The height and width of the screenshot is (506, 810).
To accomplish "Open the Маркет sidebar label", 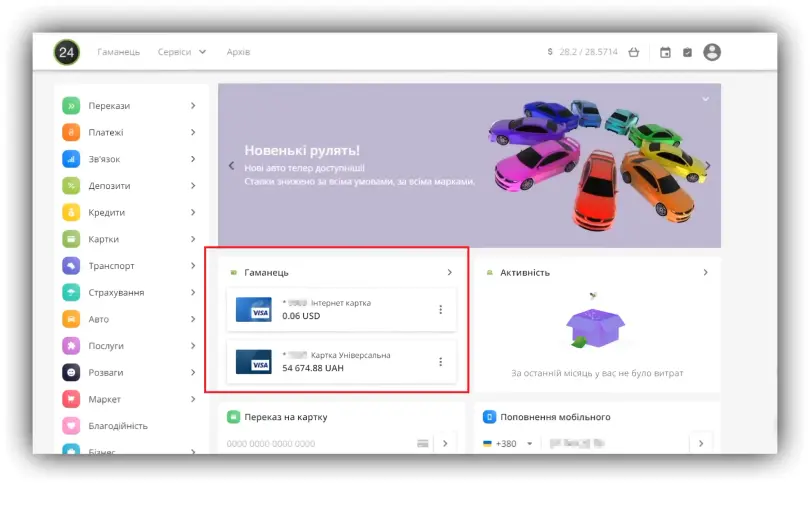I will [x=104, y=400].
